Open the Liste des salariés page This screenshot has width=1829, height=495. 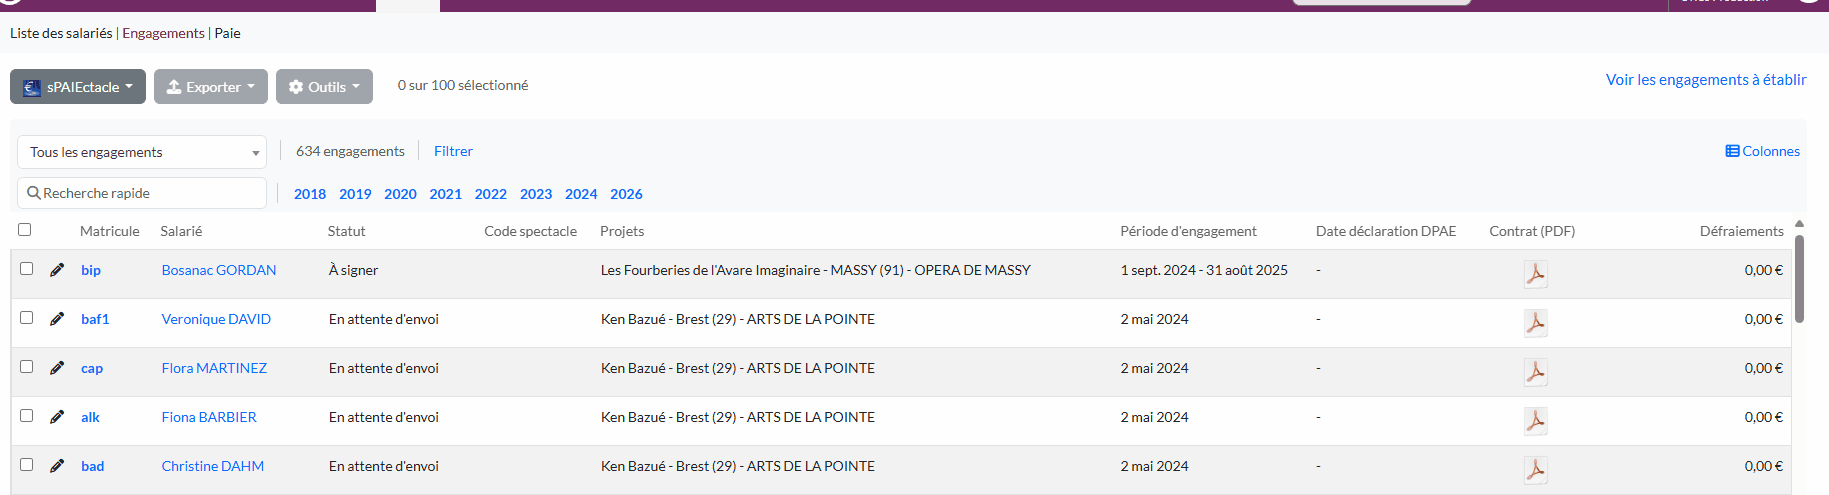61,33
